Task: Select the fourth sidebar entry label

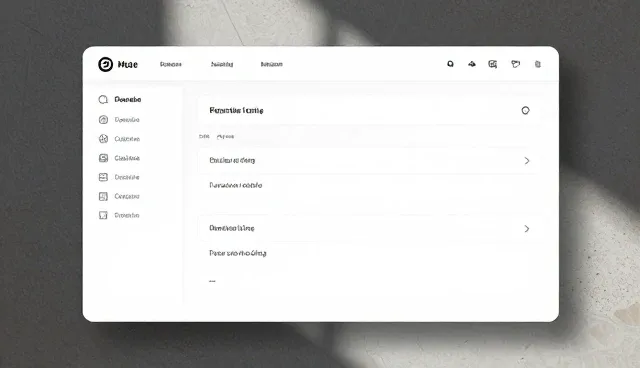Action: point(127,158)
